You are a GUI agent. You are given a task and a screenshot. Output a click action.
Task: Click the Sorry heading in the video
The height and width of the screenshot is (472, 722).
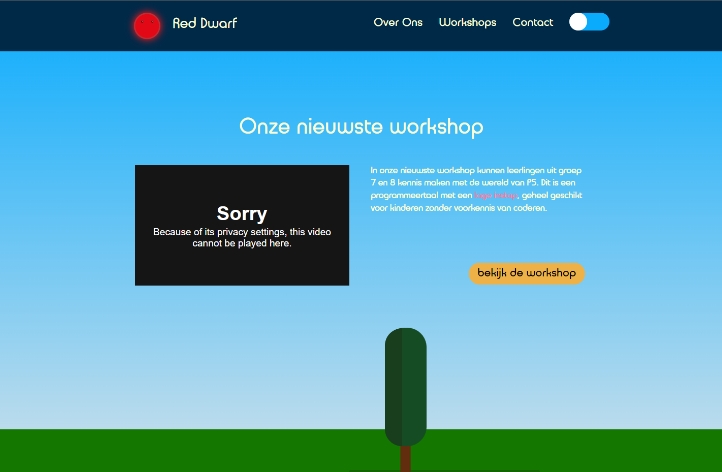tap(242, 213)
